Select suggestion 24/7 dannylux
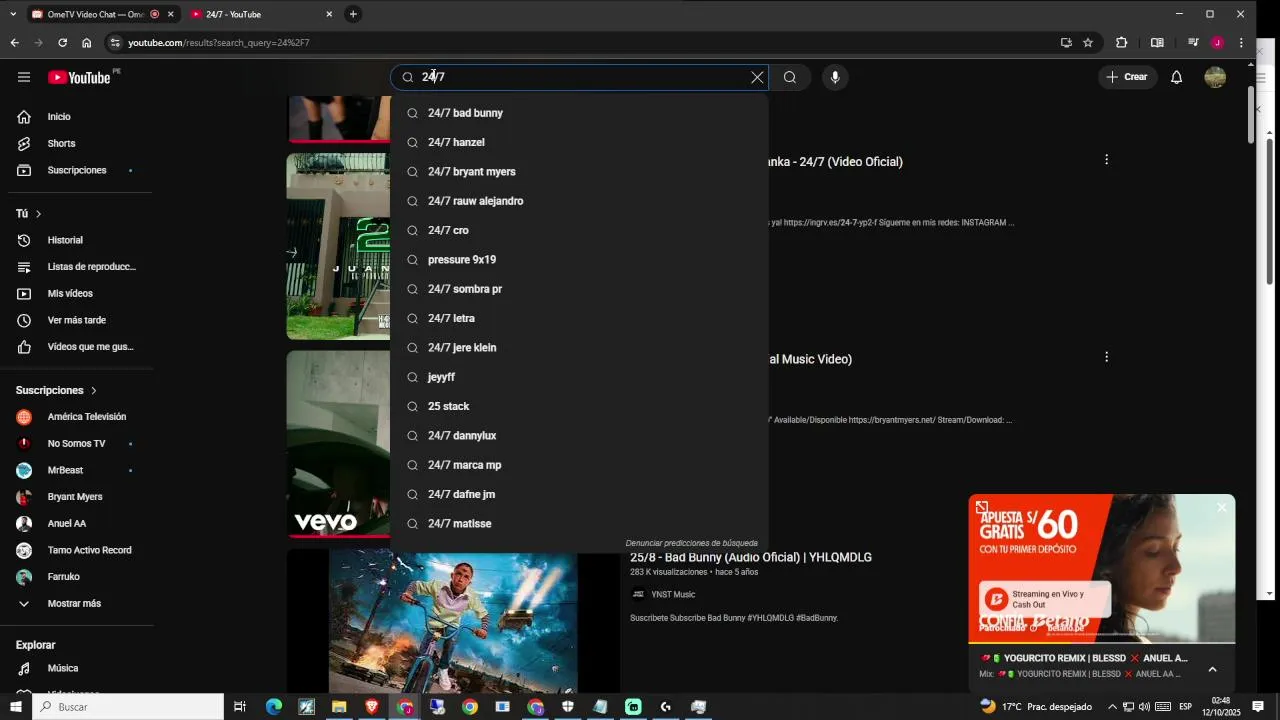The image size is (1280, 720). [x=579, y=436]
